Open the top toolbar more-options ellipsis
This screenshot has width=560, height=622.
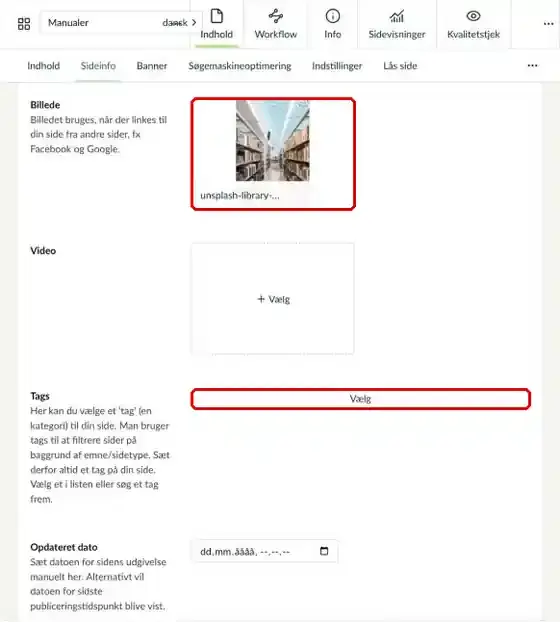[x=548, y=24]
